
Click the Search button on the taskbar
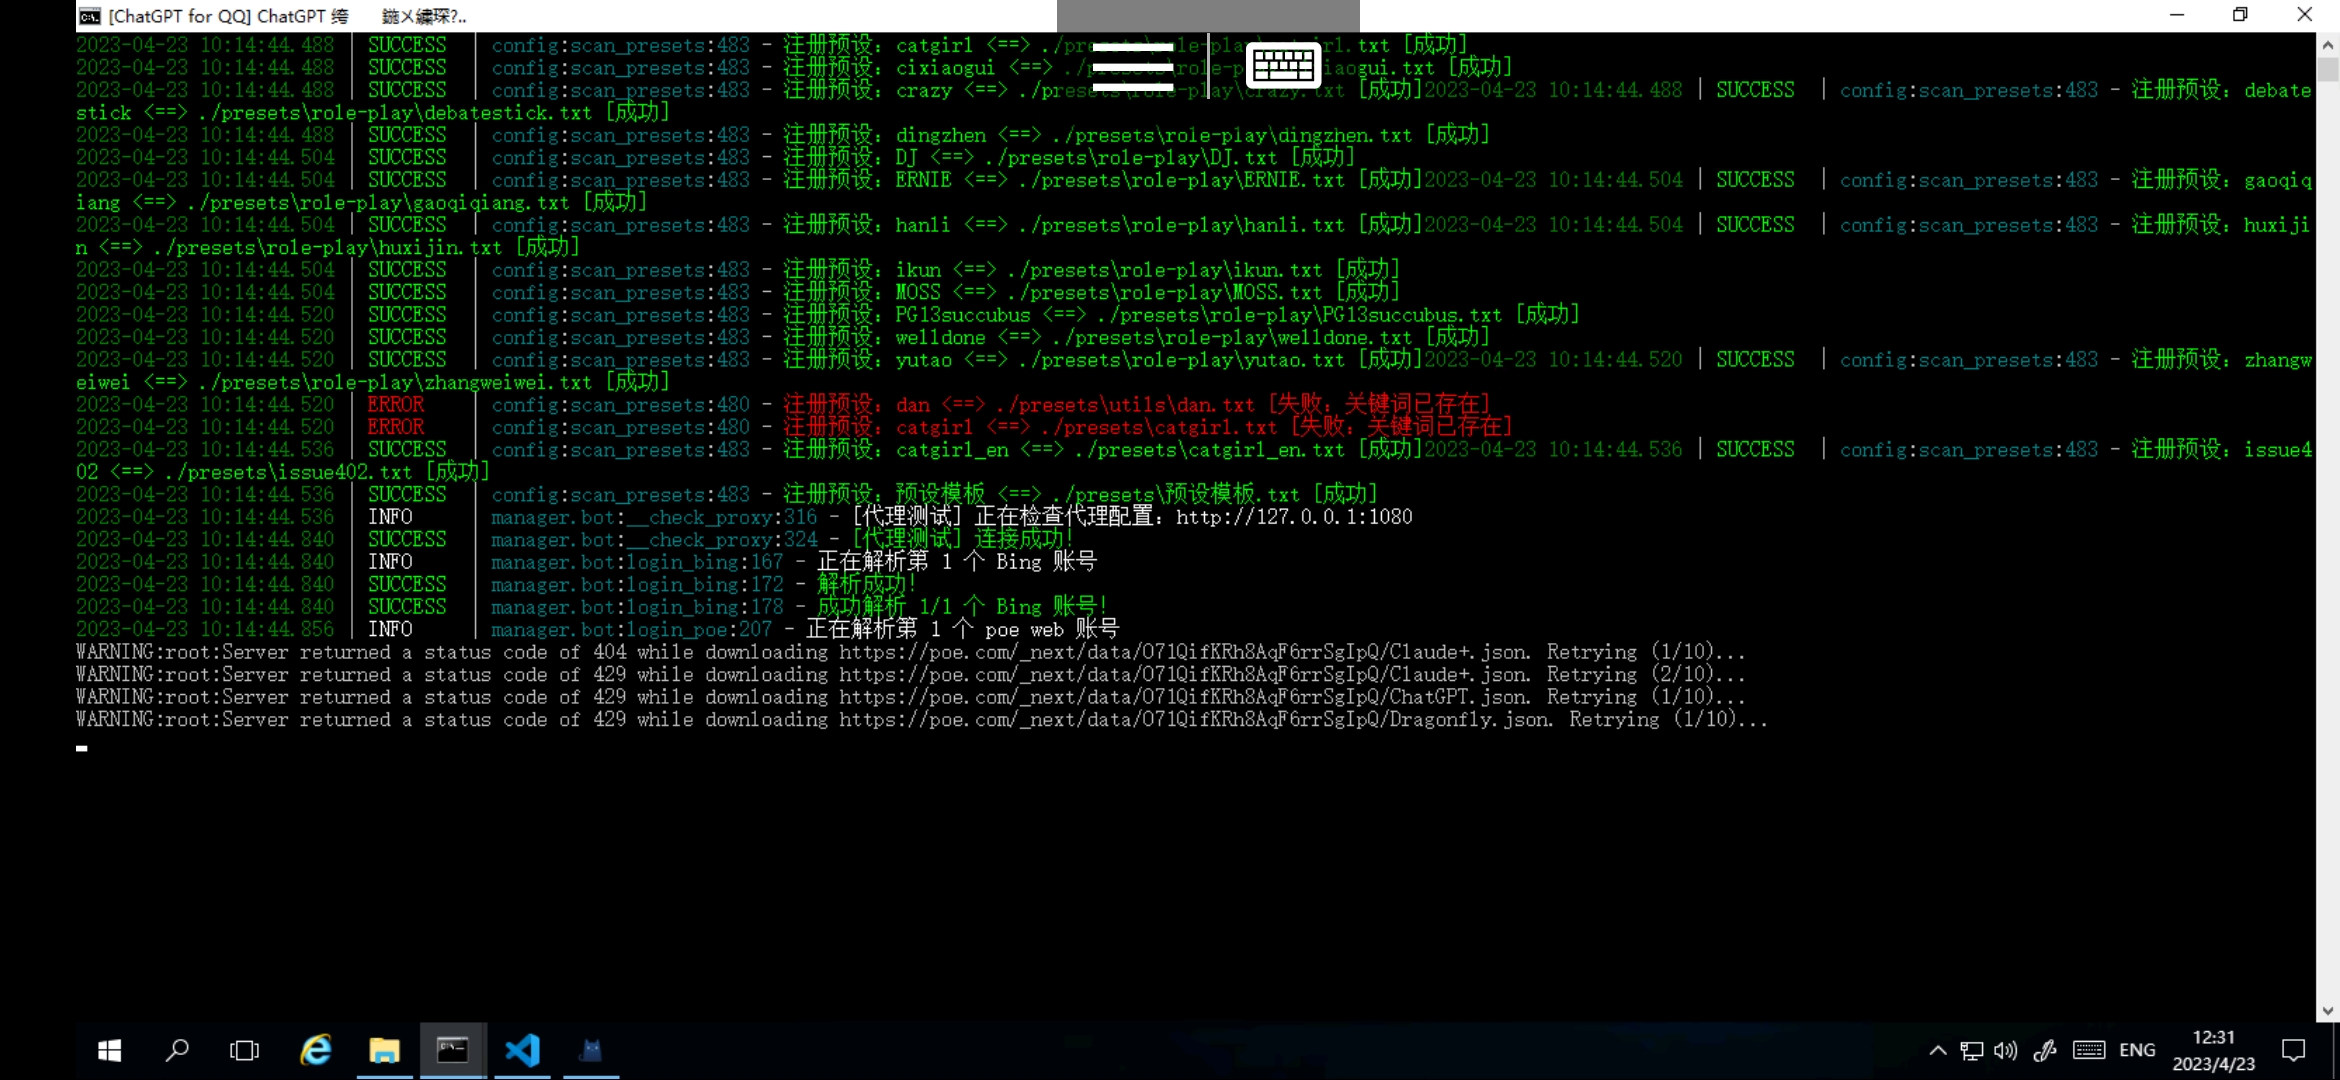pyautogui.click(x=177, y=1051)
